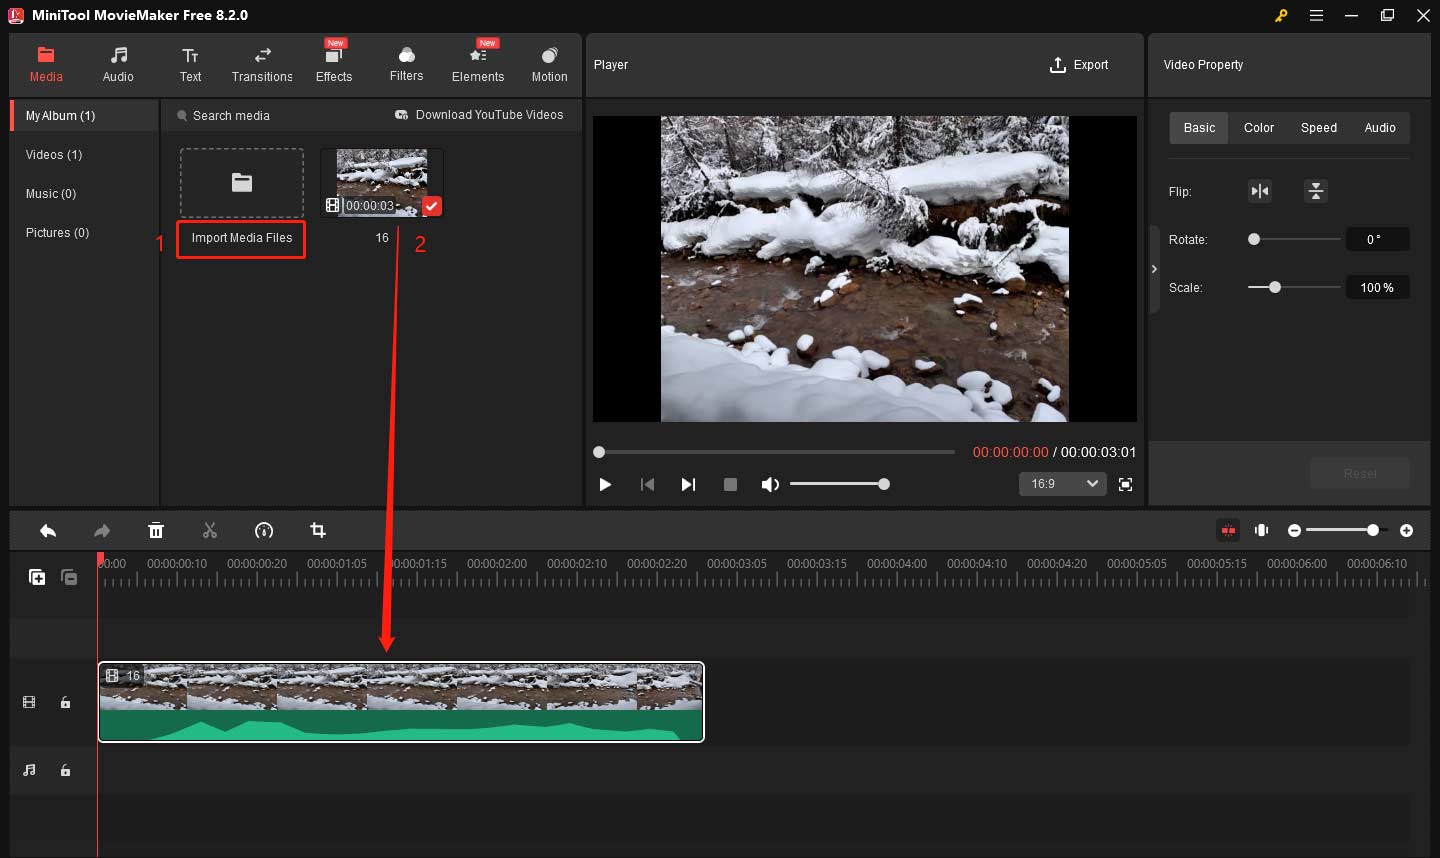Stop the playback

click(x=730, y=484)
